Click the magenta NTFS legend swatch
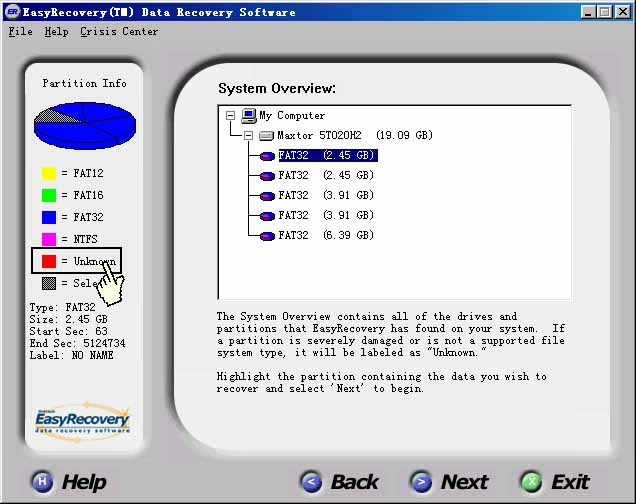The height and width of the screenshot is (504, 636). [x=48, y=240]
